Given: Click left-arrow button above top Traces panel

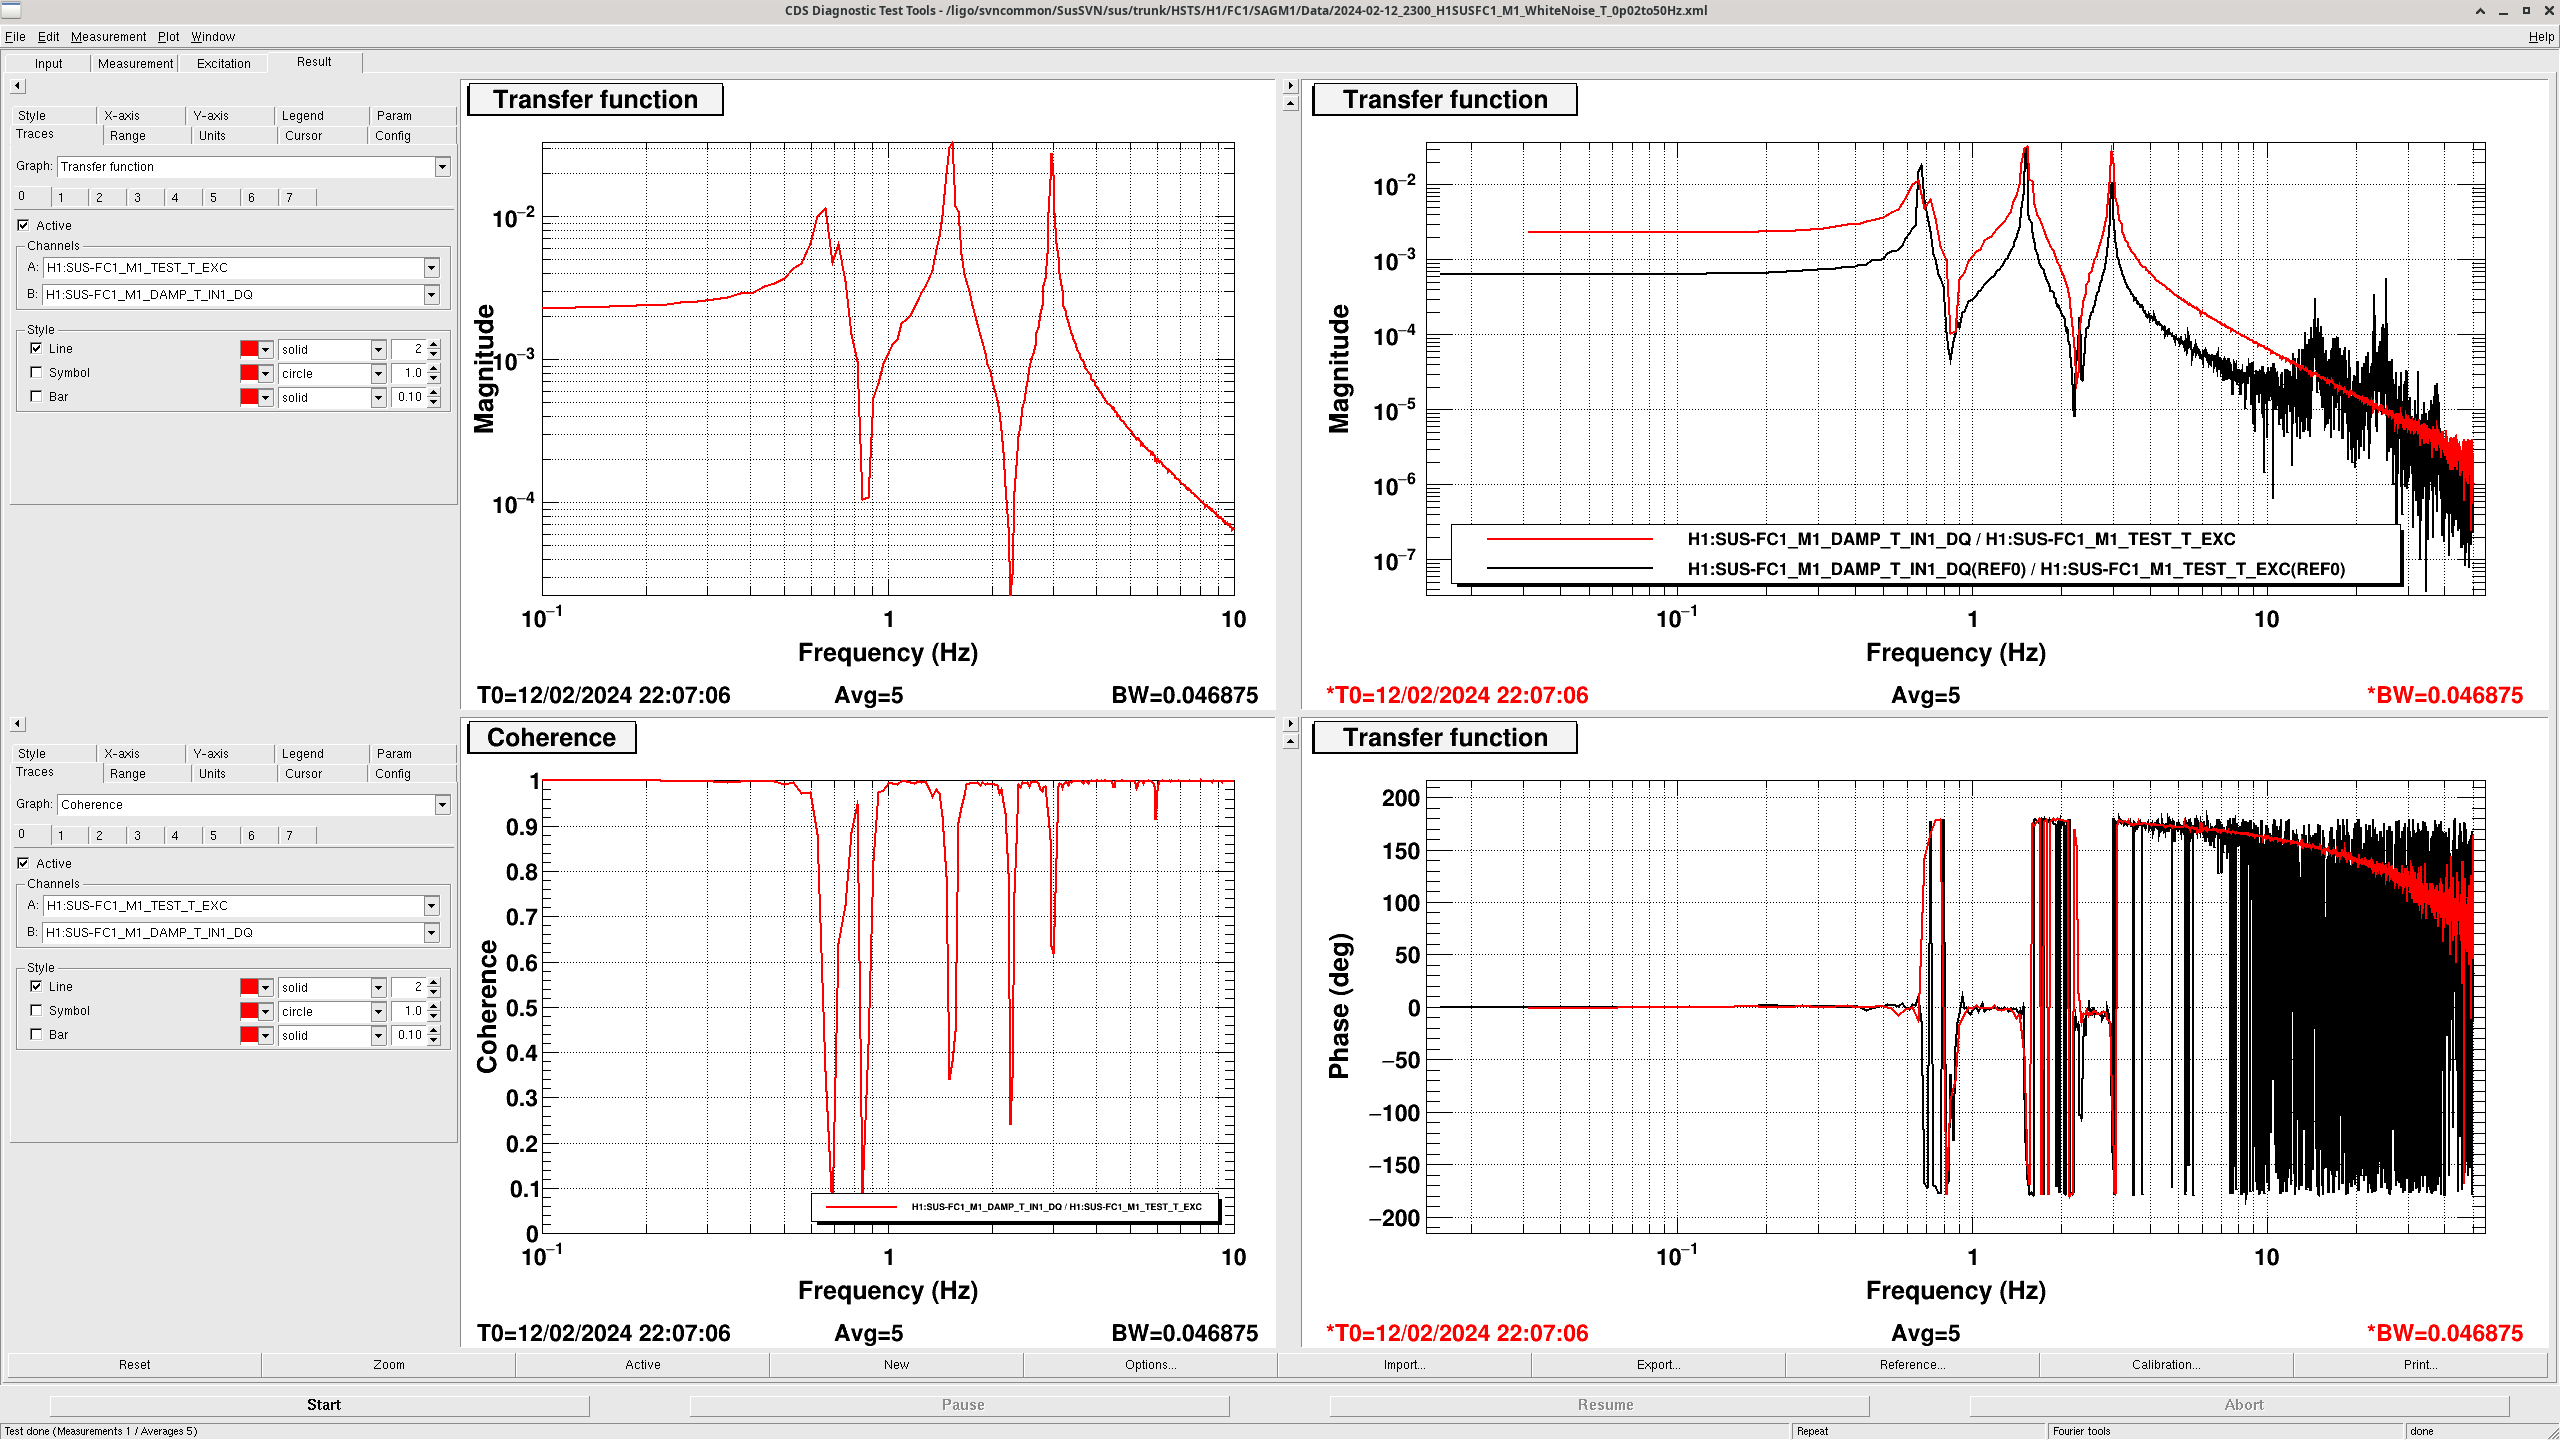Looking at the screenshot, I should pos(17,86).
